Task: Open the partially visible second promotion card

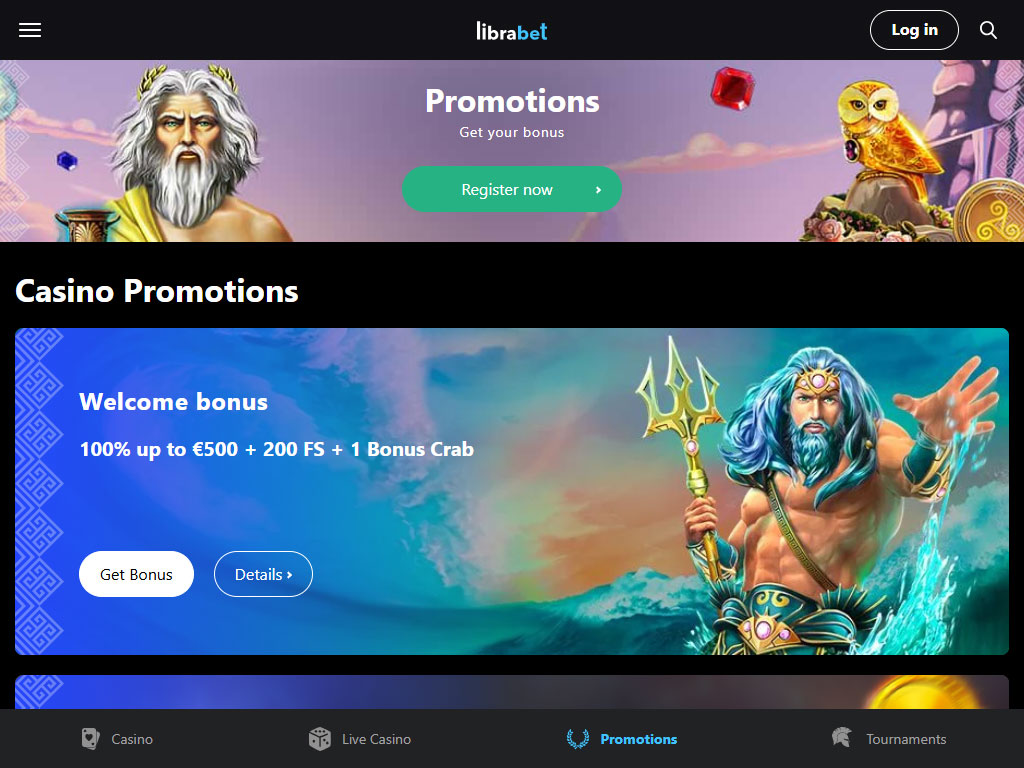Action: pyautogui.click(x=512, y=692)
